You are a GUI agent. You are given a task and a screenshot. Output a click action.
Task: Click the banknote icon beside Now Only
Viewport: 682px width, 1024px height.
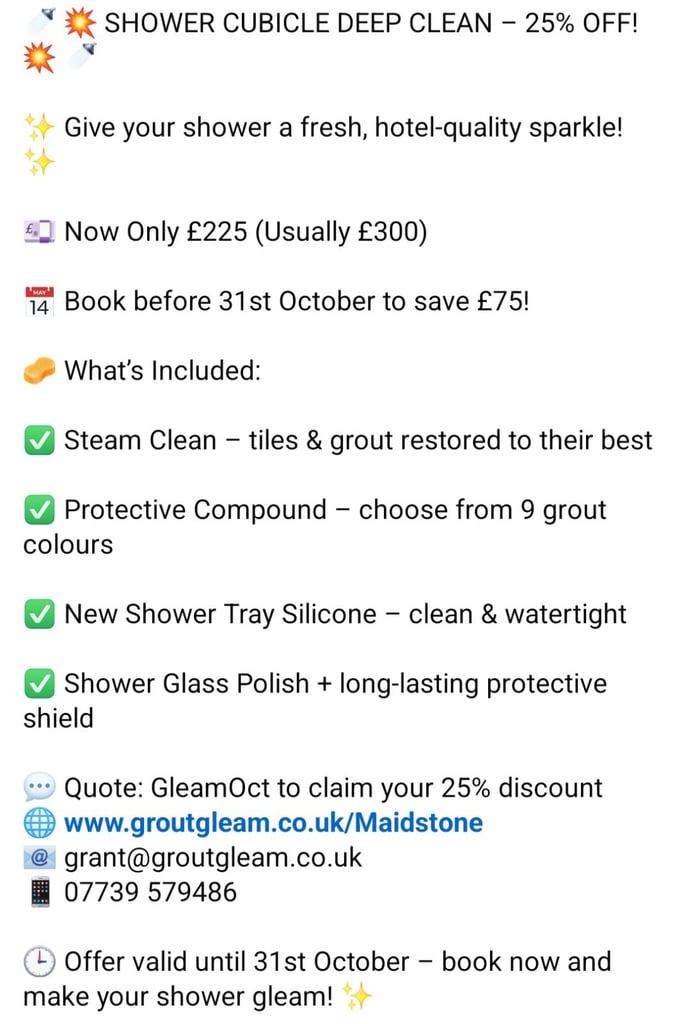click(x=40, y=232)
